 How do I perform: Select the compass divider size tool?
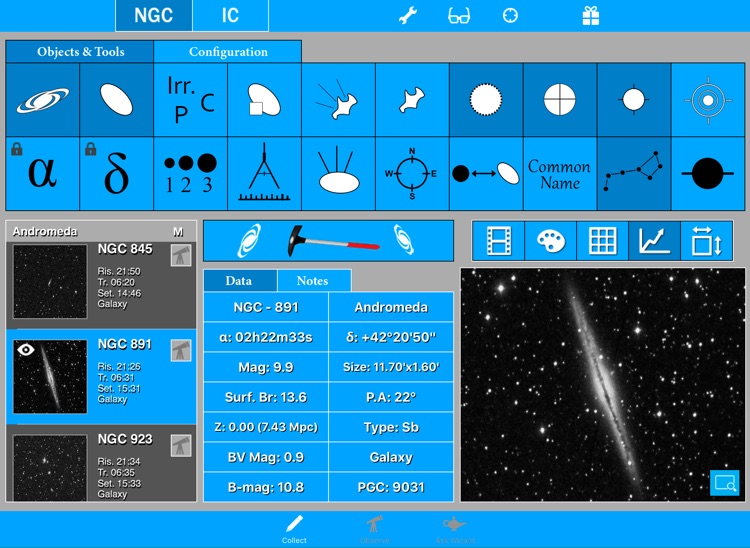[265, 174]
